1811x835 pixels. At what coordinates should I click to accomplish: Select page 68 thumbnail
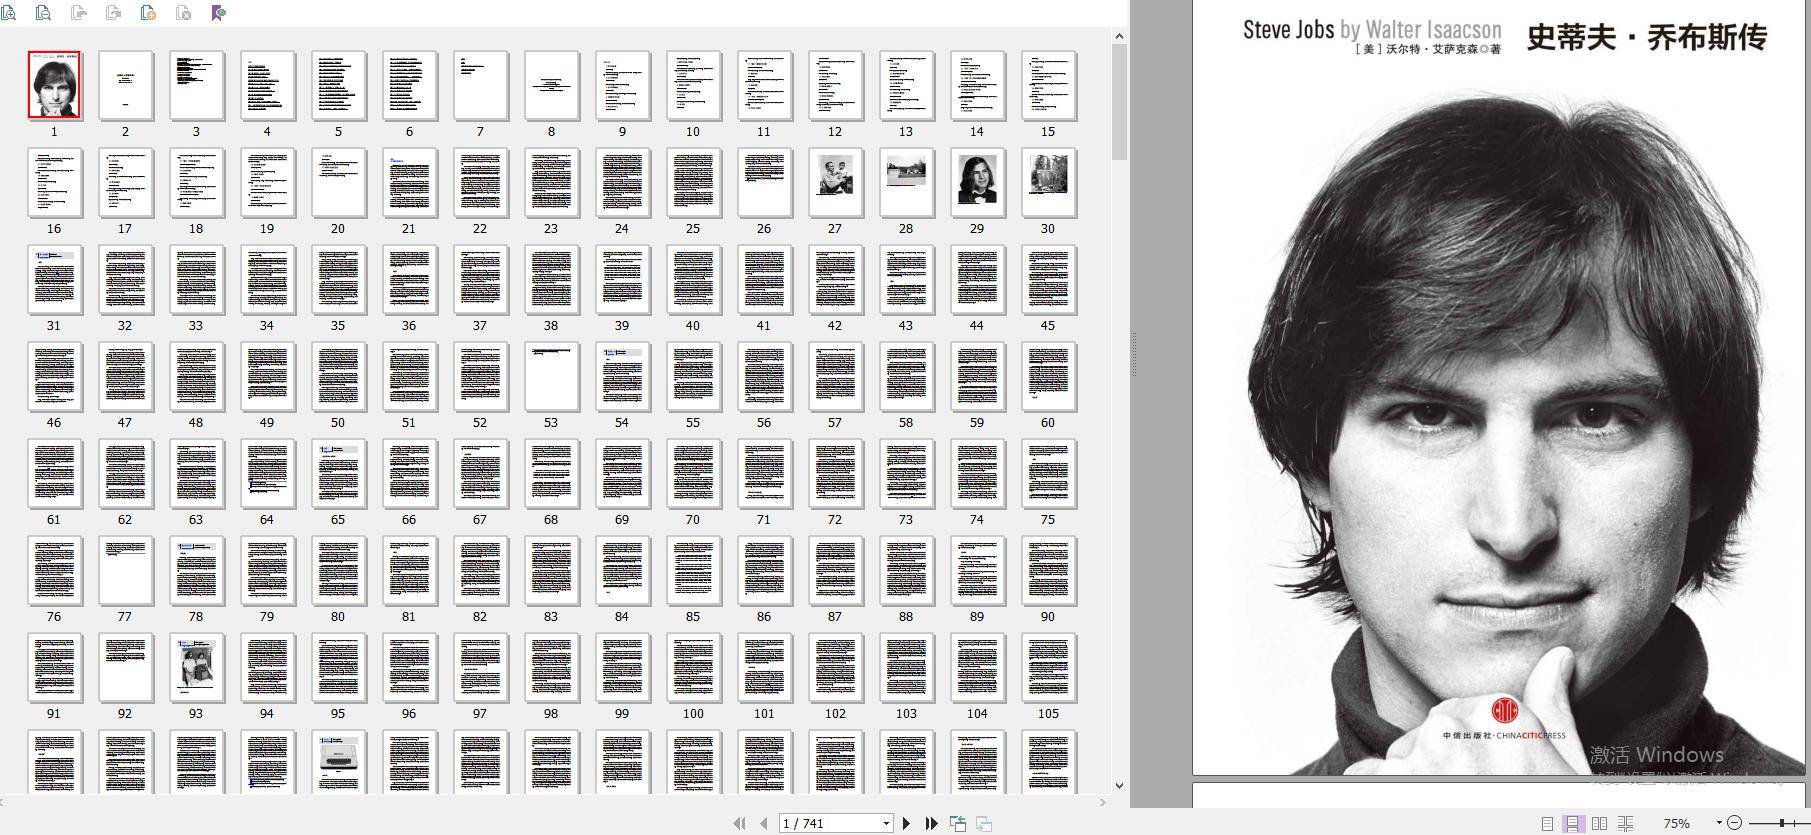[551, 473]
